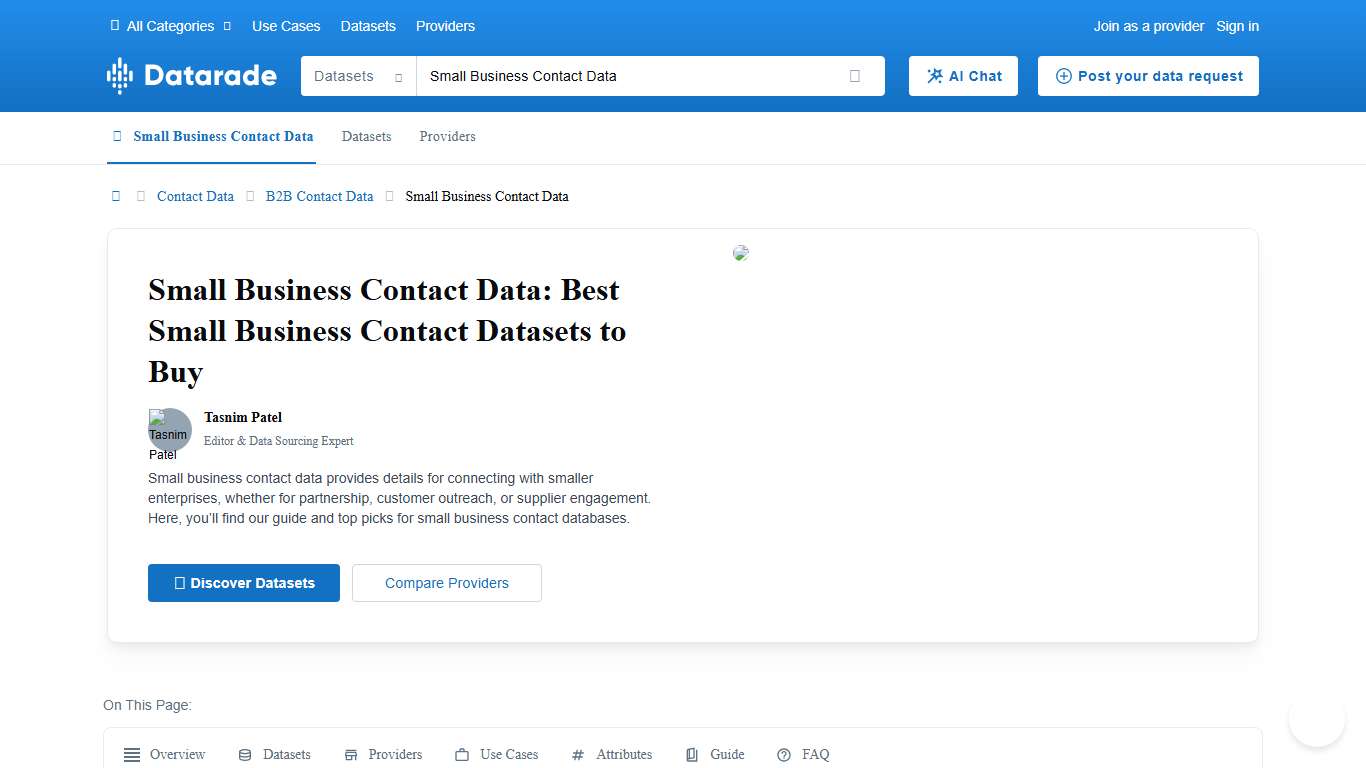The image size is (1366, 768).
Task: Click the Datarade logo icon
Action: tap(118, 75)
